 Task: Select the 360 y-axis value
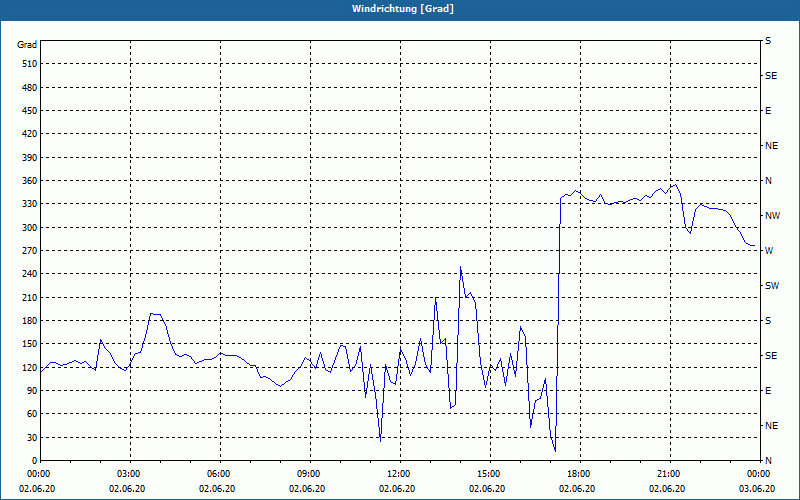[x=30, y=181]
